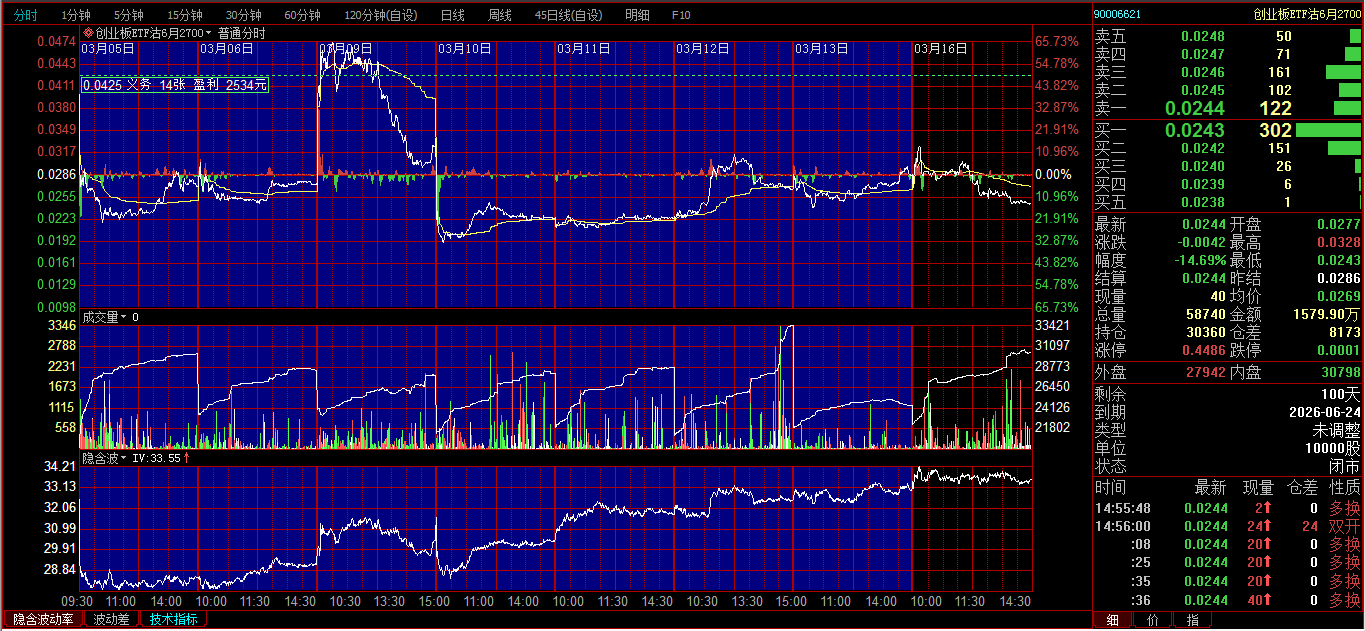The height and width of the screenshot is (631, 1365).
Task: Switch to the 价 price tab
Action: coord(1152,620)
